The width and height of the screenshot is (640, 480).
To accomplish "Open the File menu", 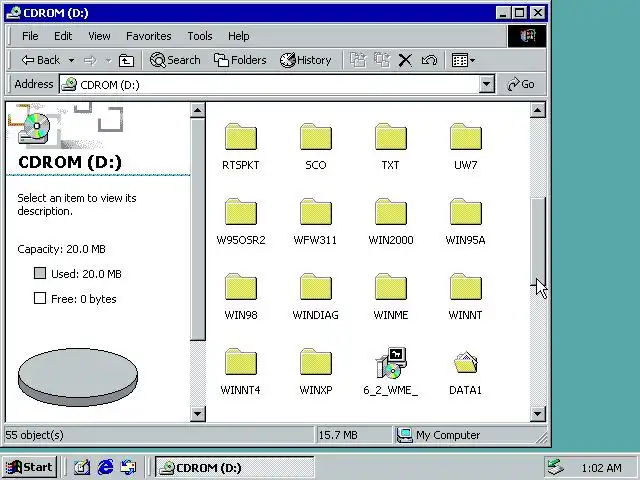I will click(x=30, y=36).
